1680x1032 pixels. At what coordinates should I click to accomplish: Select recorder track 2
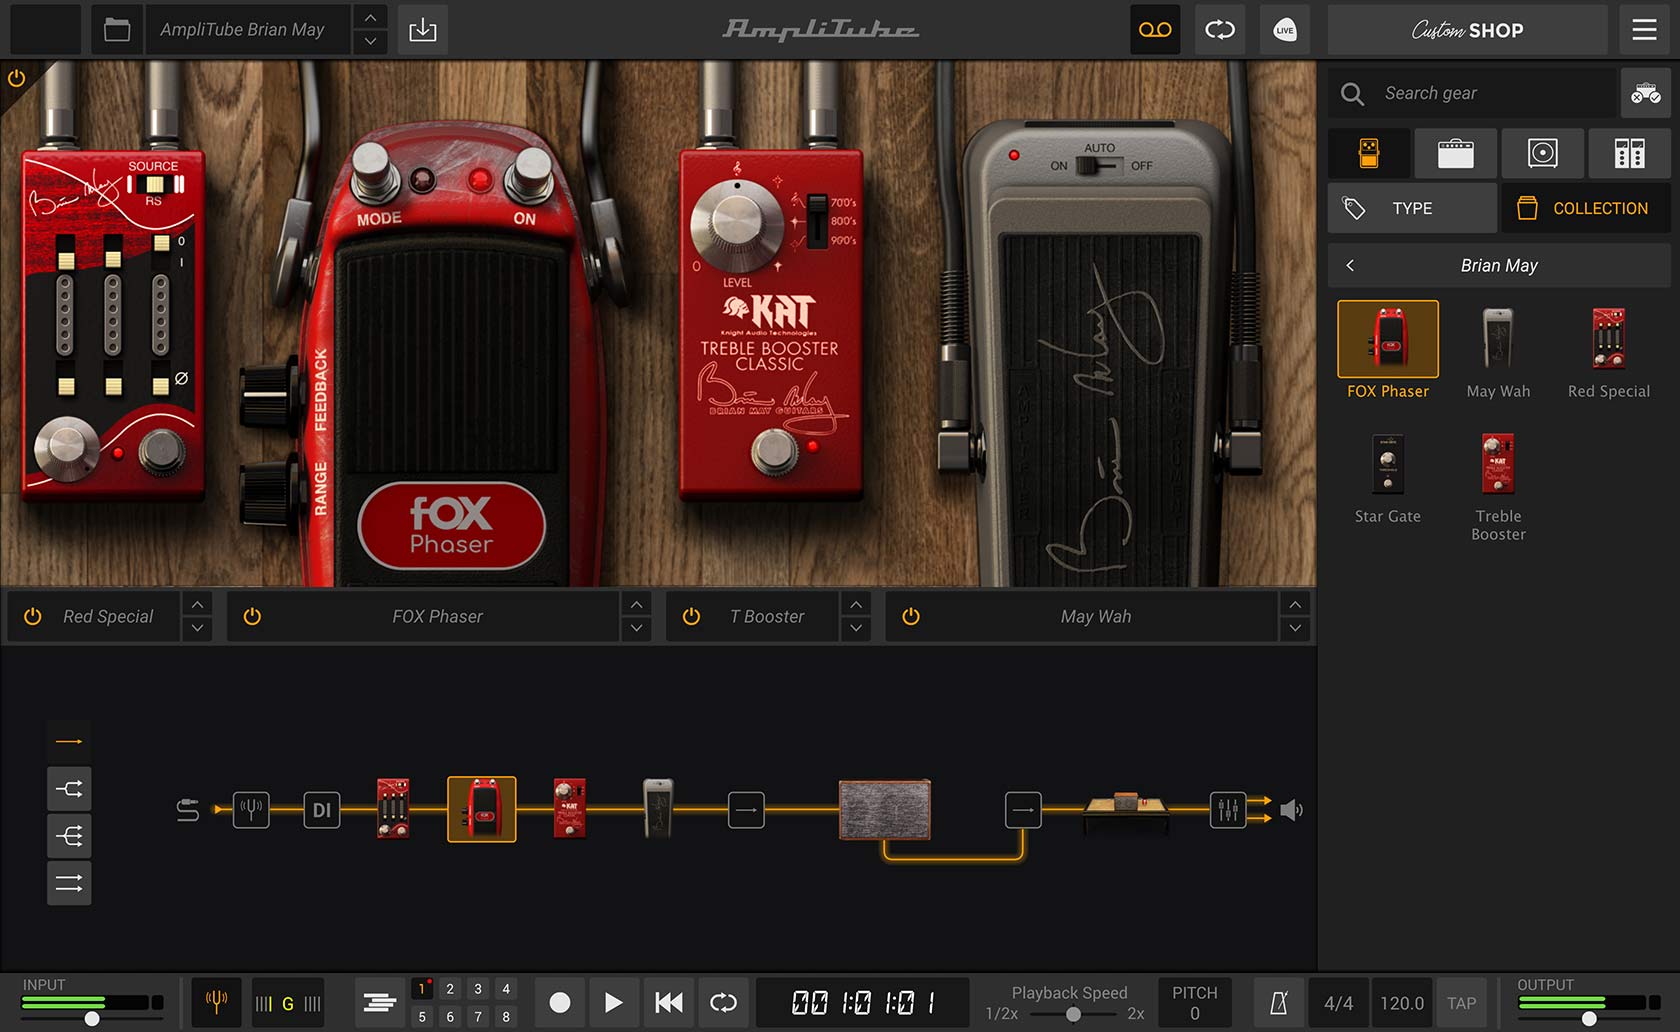[x=450, y=989]
